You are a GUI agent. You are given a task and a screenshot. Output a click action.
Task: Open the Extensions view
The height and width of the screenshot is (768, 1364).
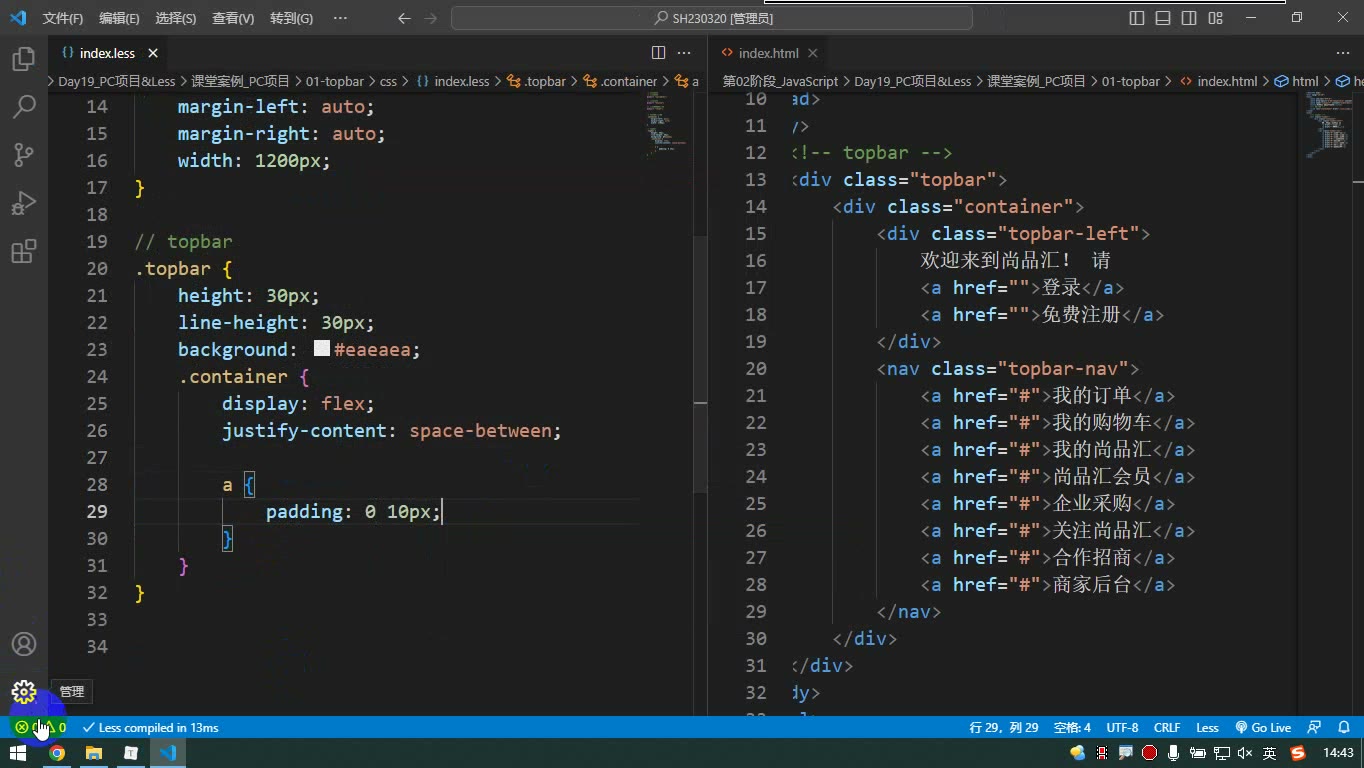coord(24,251)
